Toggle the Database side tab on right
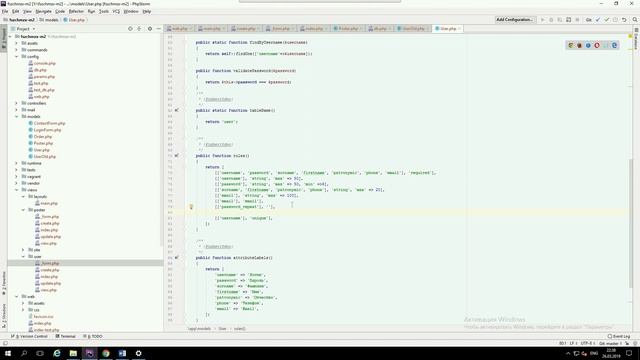Viewport: 640px width, 360px height. click(636, 39)
